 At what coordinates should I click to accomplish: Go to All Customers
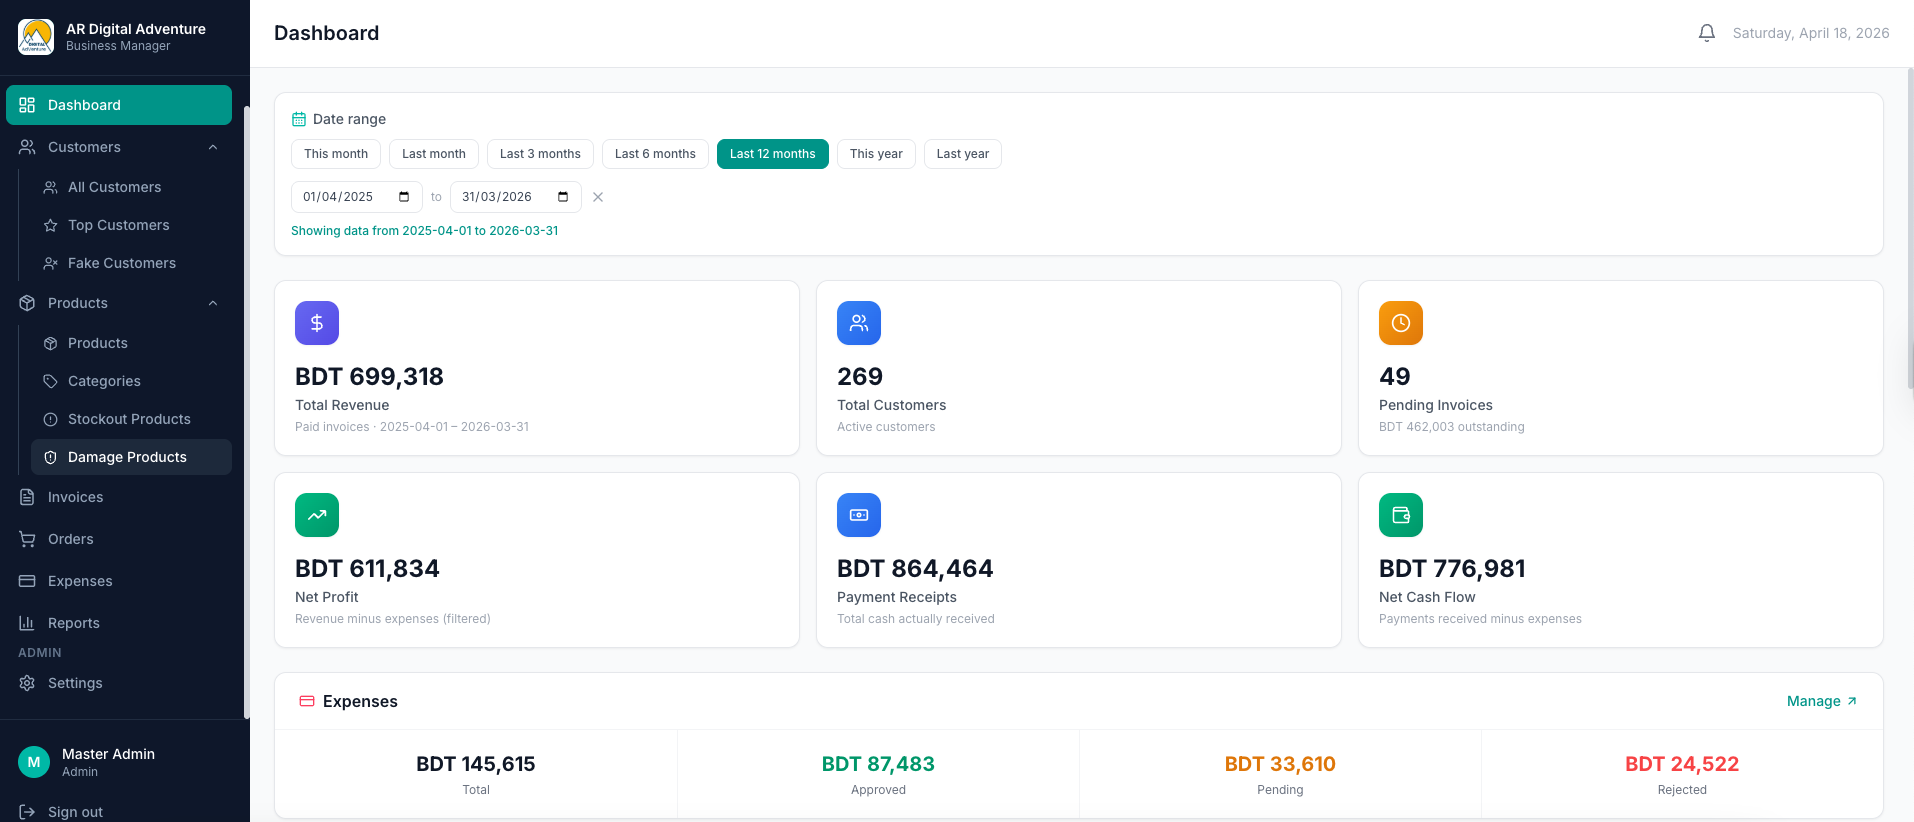tap(131, 187)
